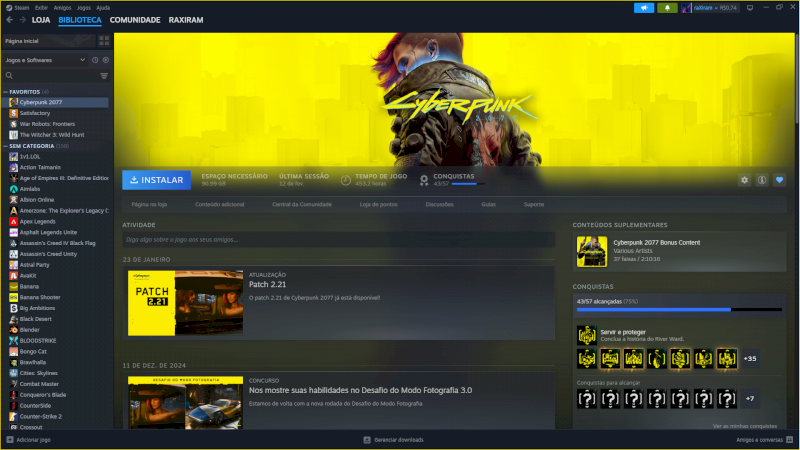The image size is (800, 450).
Task: Click Satisfactory game icon in favorites
Action: point(14,113)
